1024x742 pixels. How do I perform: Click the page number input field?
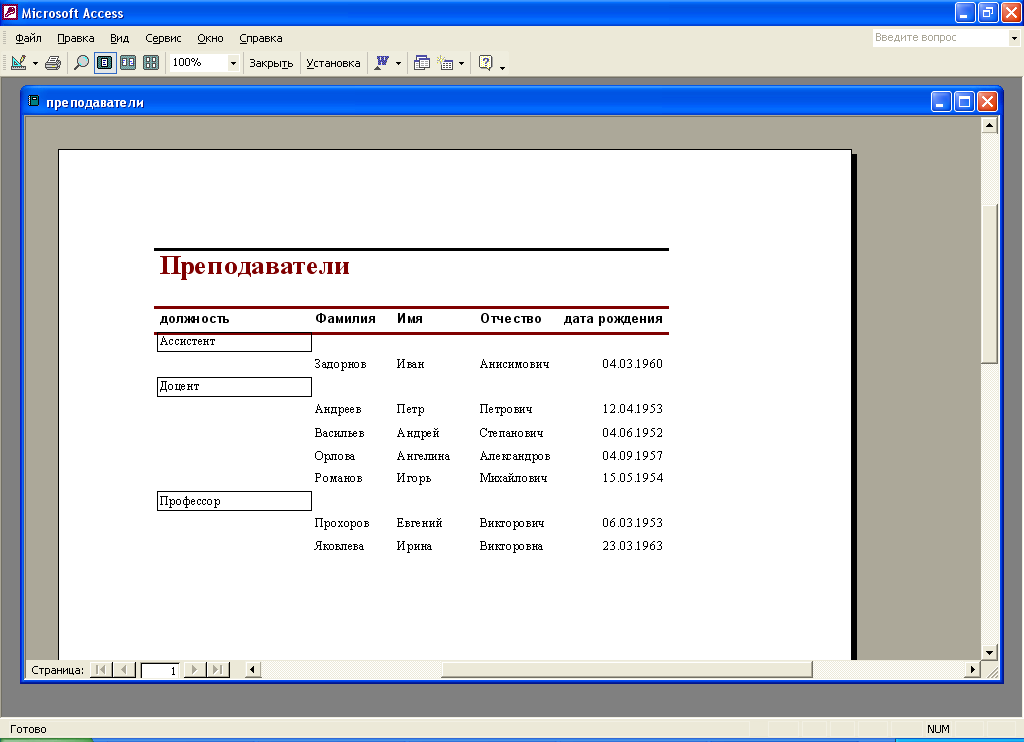pos(160,670)
